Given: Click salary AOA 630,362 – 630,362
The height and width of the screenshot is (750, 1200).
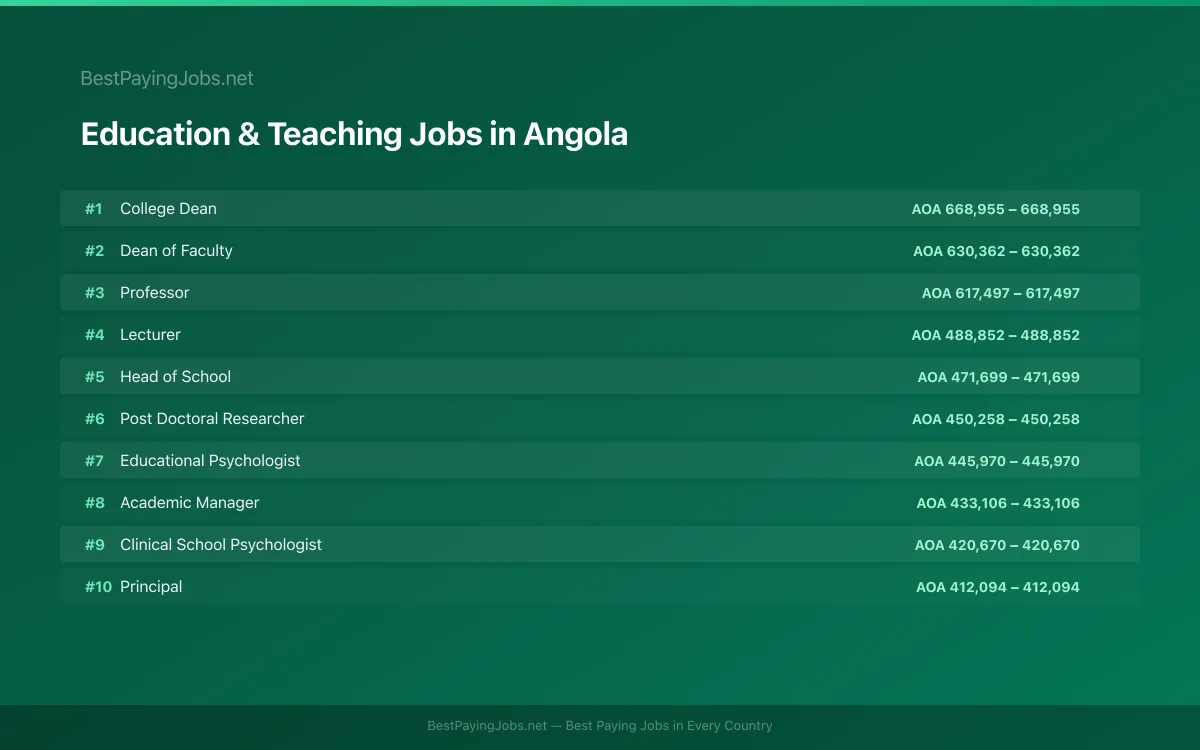Looking at the screenshot, I should (x=997, y=251).
